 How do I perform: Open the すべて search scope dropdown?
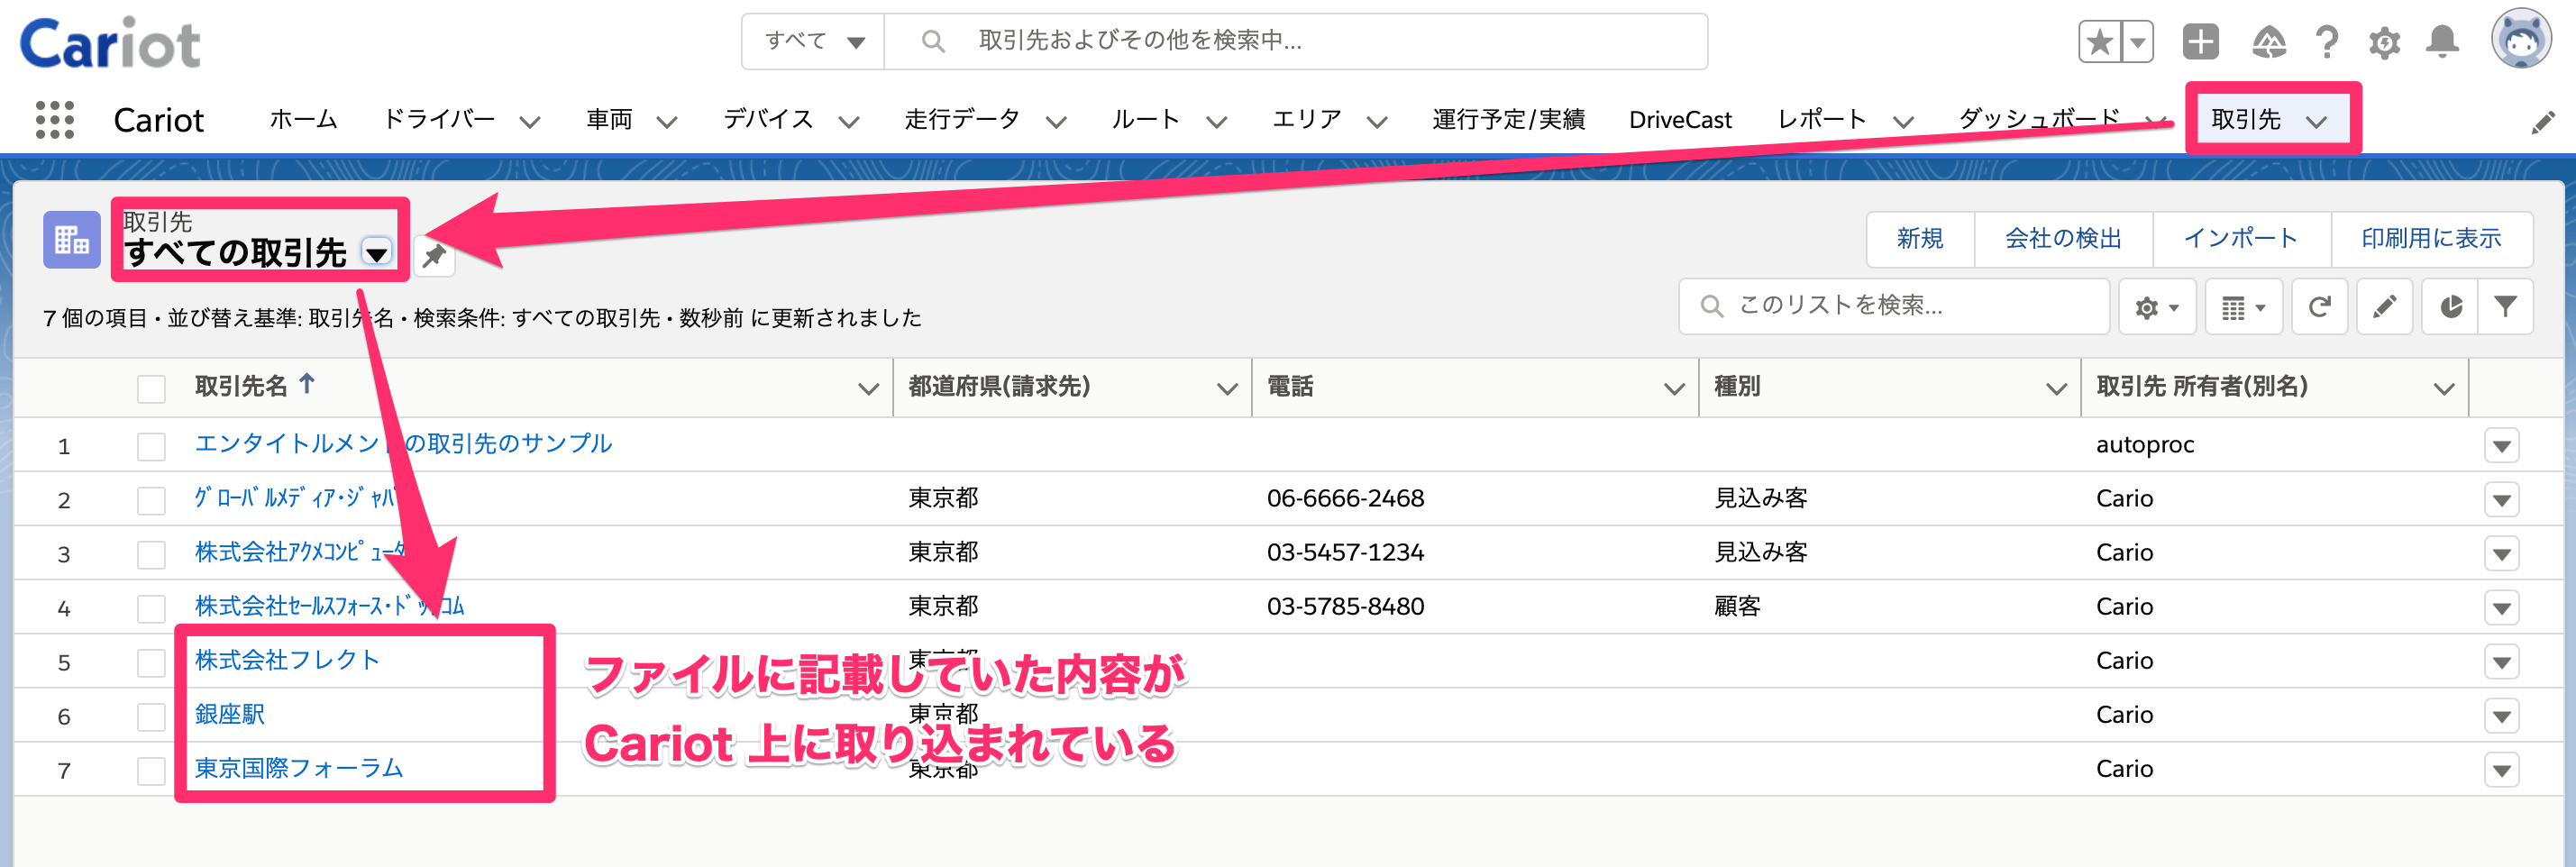click(813, 41)
